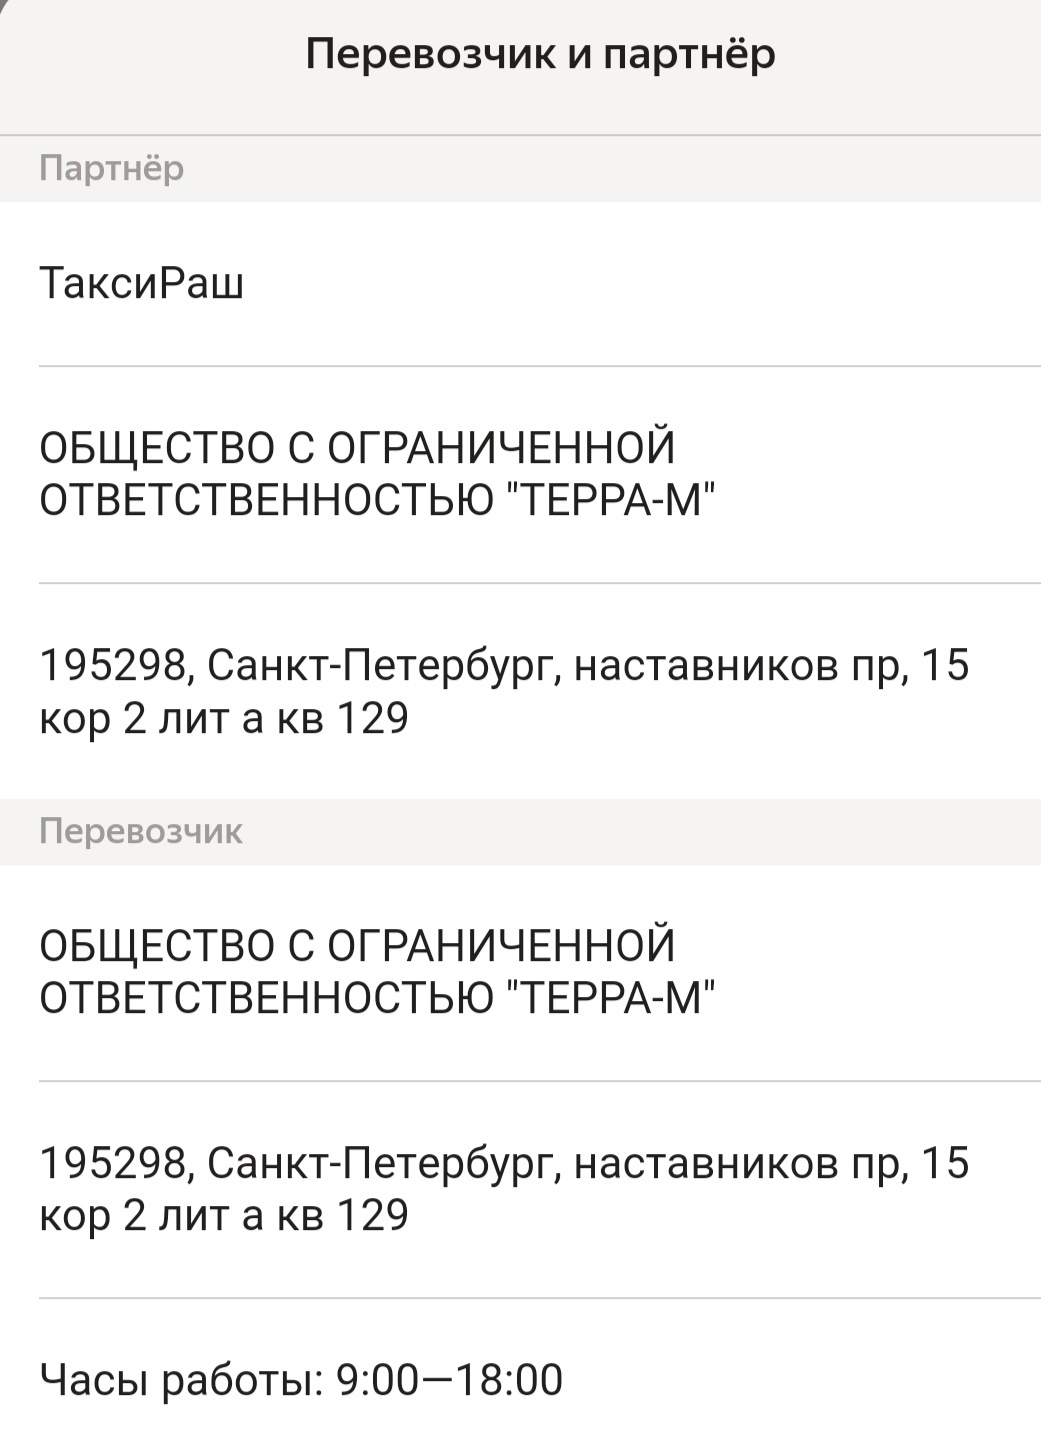Select the "Перевозчик" section header

140,831
